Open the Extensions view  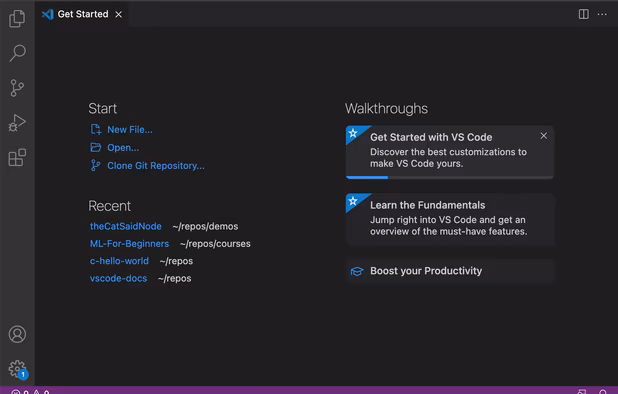pos(17,158)
